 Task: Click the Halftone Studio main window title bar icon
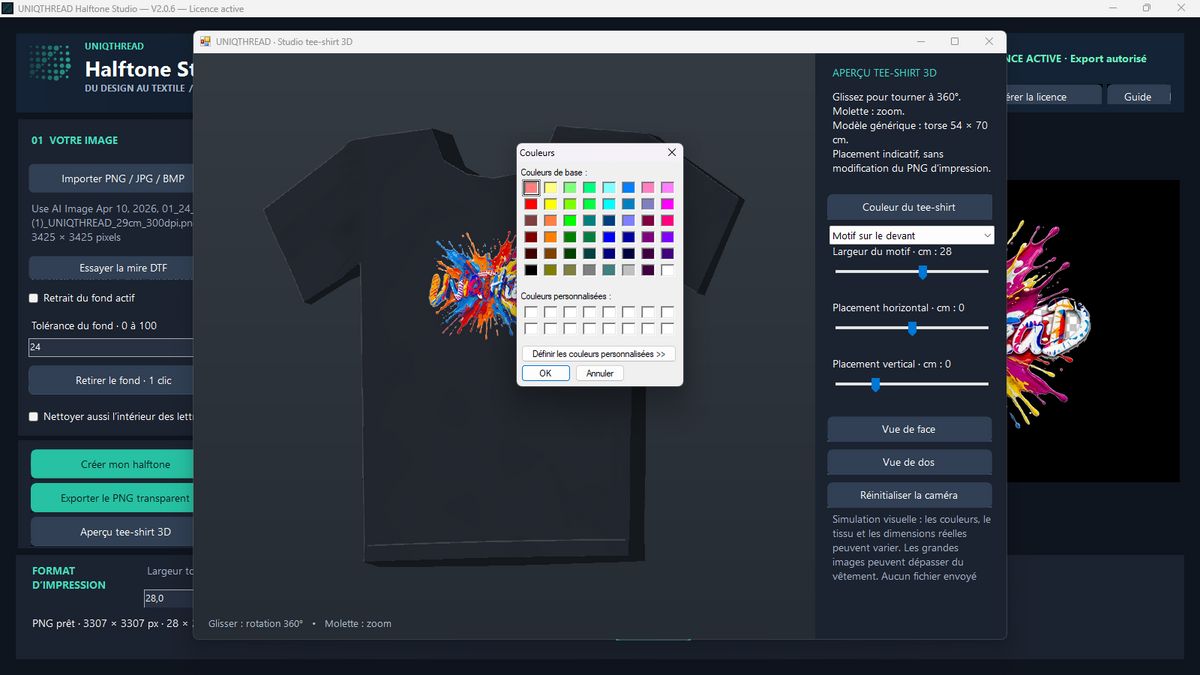8,8
